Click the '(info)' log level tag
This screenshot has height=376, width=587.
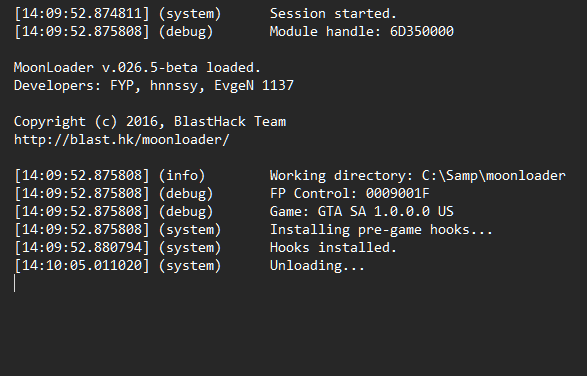[x=182, y=176]
